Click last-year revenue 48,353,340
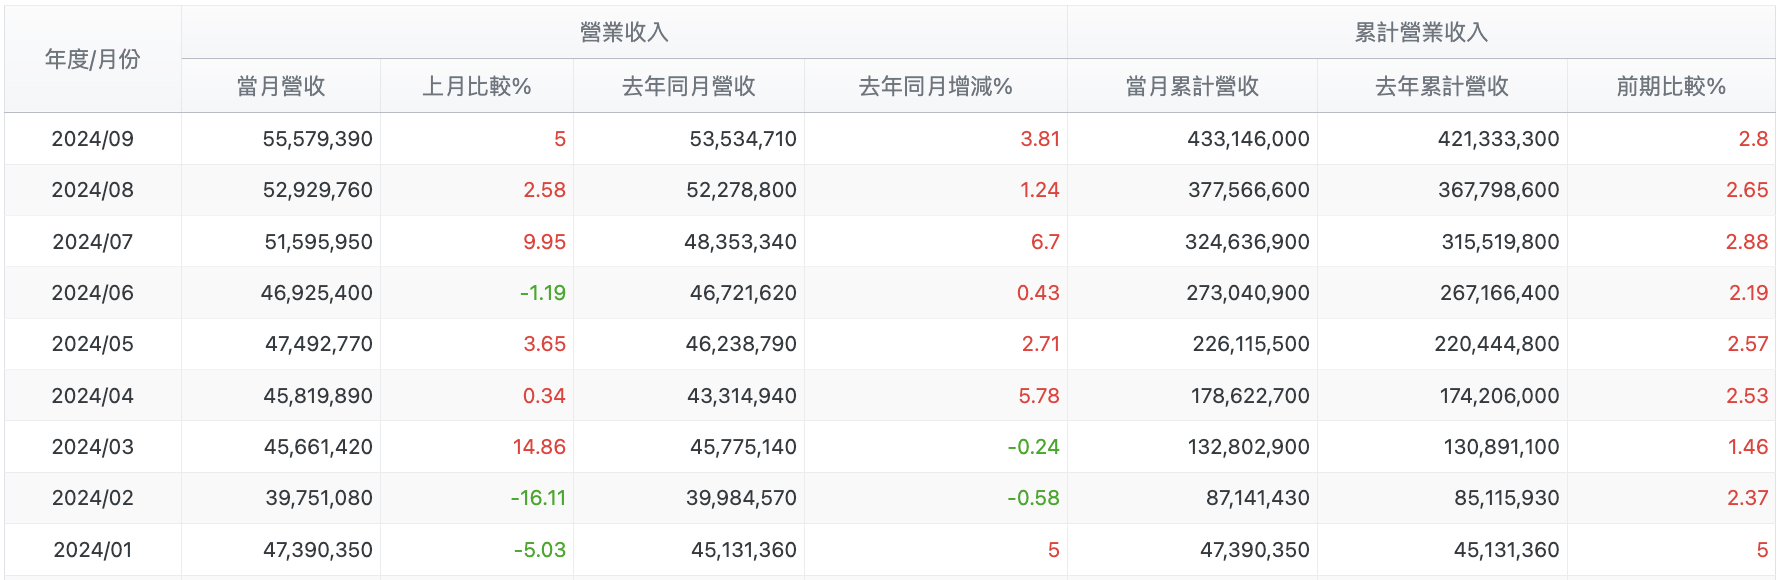1782x580 pixels. point(740,242)
